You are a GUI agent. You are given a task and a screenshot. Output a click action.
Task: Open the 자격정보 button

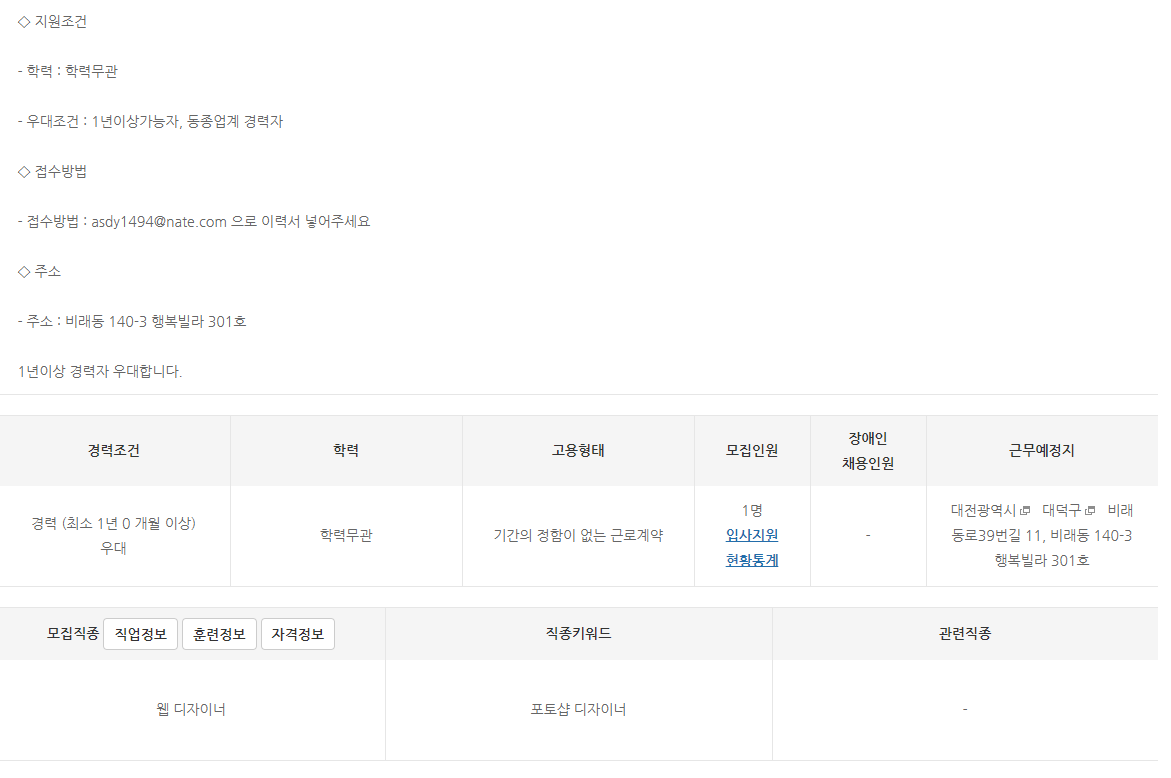[297, 634]
